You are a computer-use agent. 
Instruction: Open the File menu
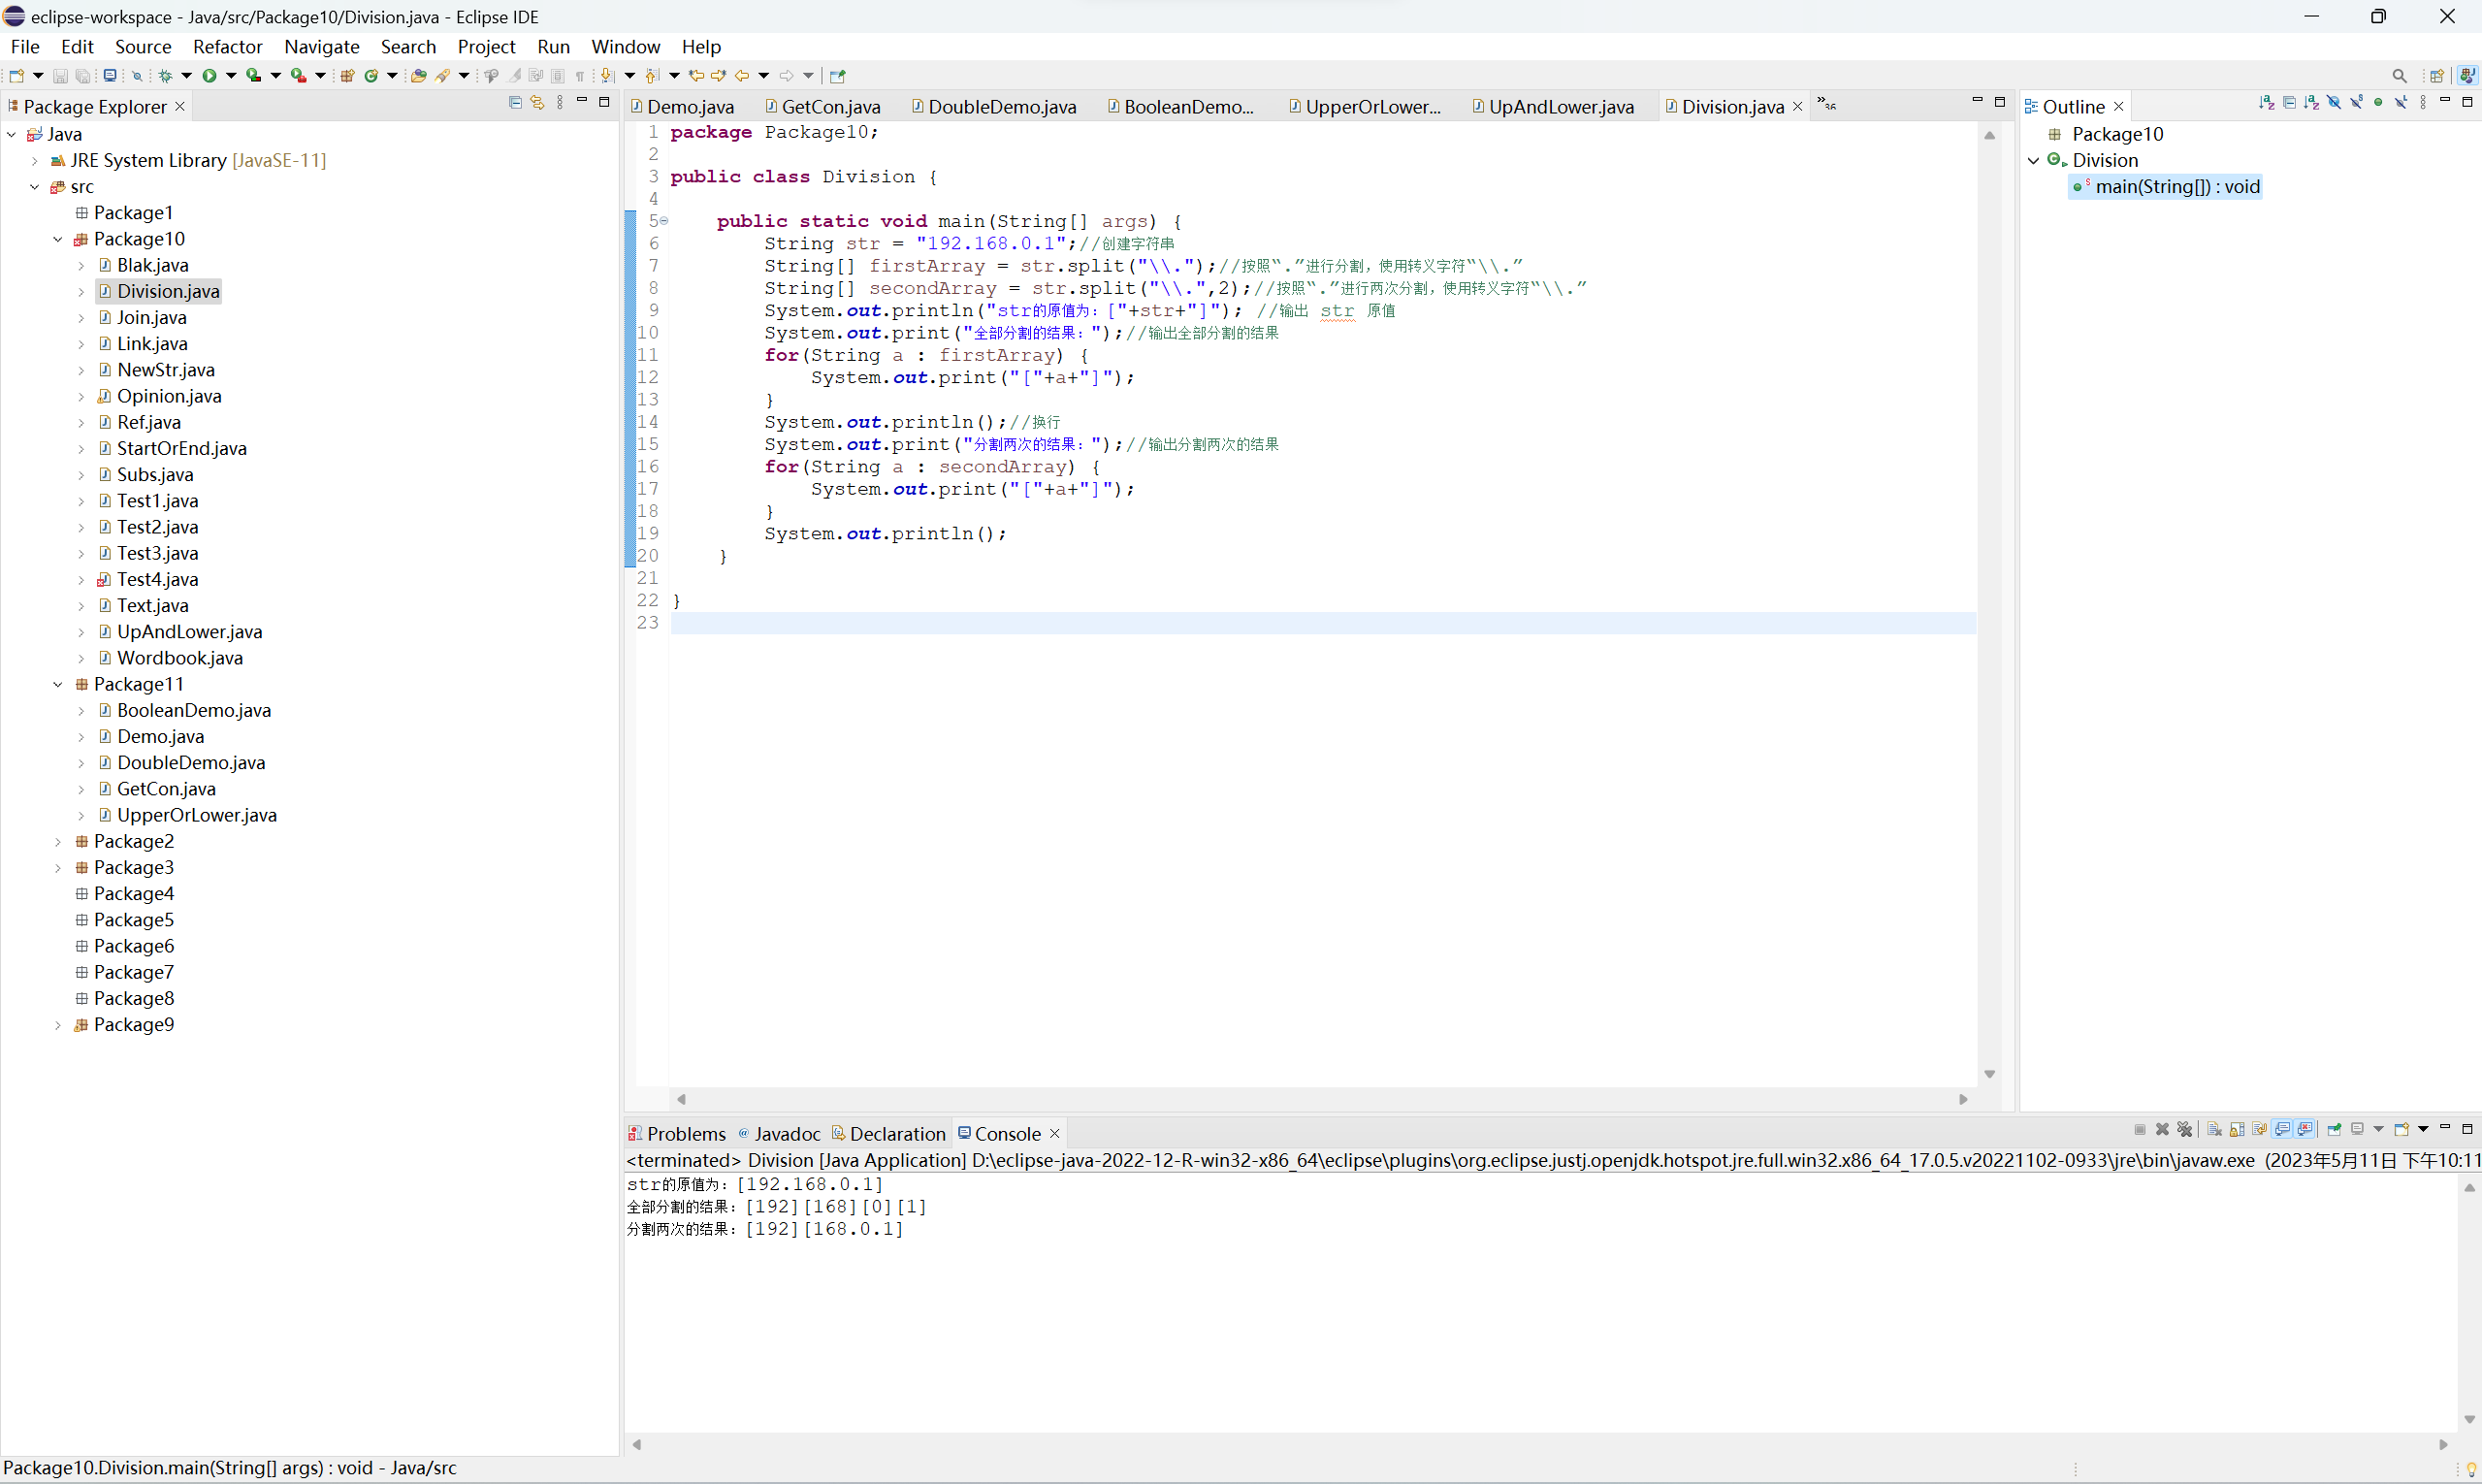coord(25,47)
